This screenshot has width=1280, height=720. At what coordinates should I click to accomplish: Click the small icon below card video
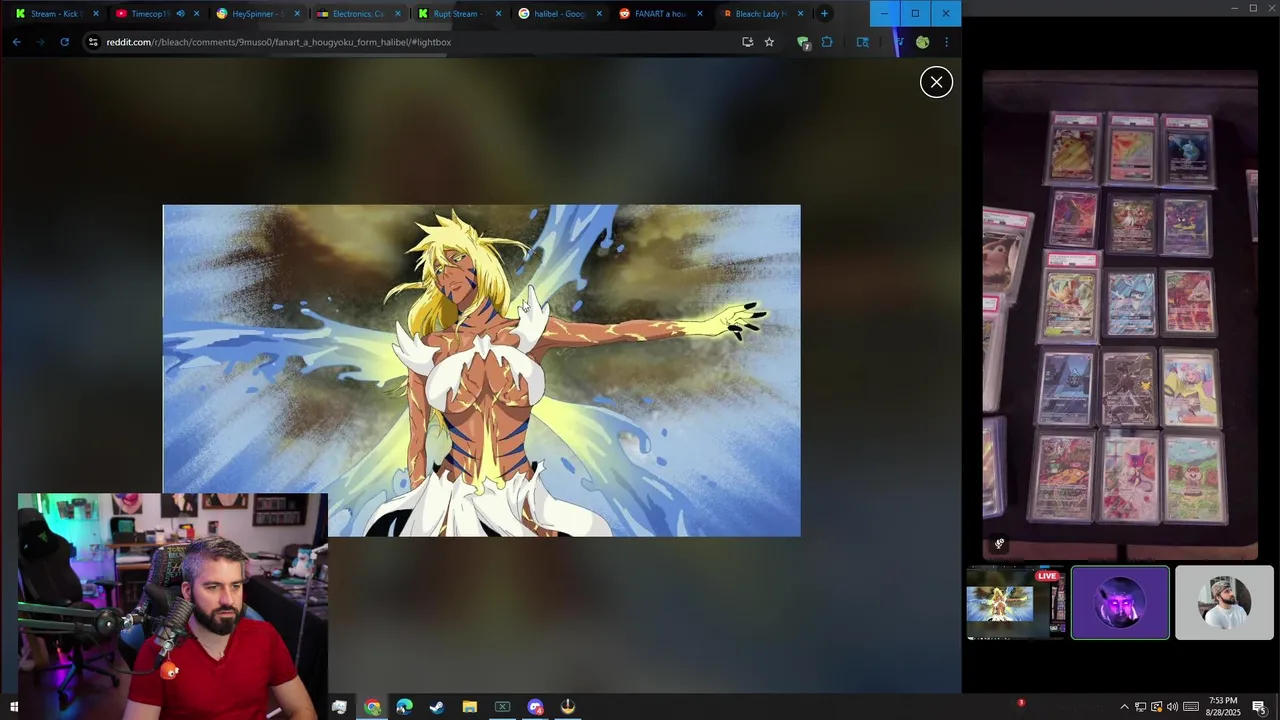pyautogui.click(x=999, y=544)
